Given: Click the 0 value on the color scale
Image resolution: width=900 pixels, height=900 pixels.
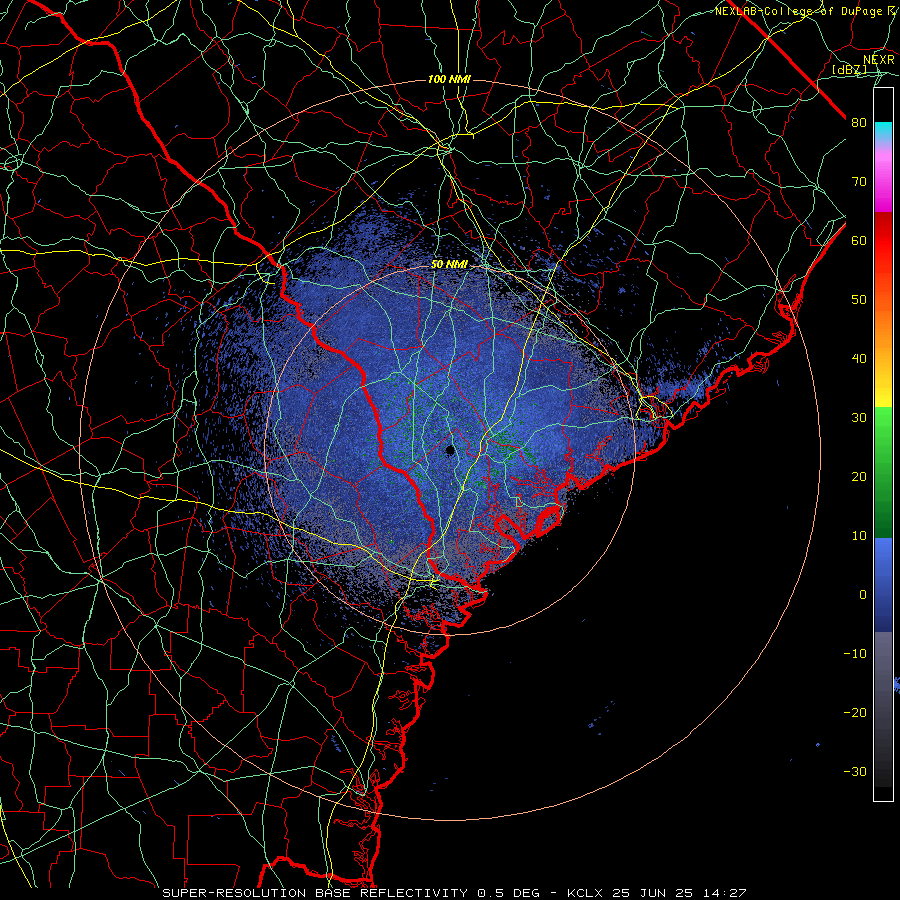Looking at the screenshot, I should (863, 595).
